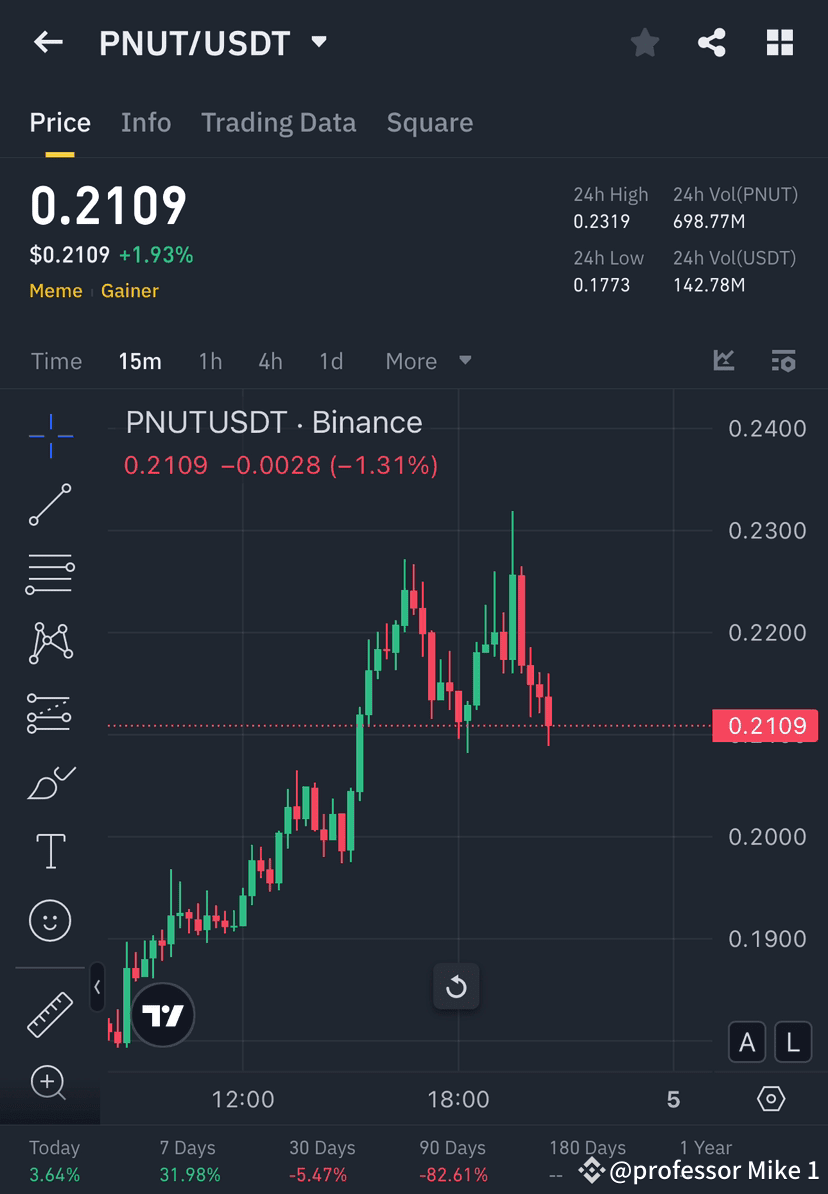Select the emoji sticker tool
This screenshot has height=1194, width=828.
(x=50, y=920)
